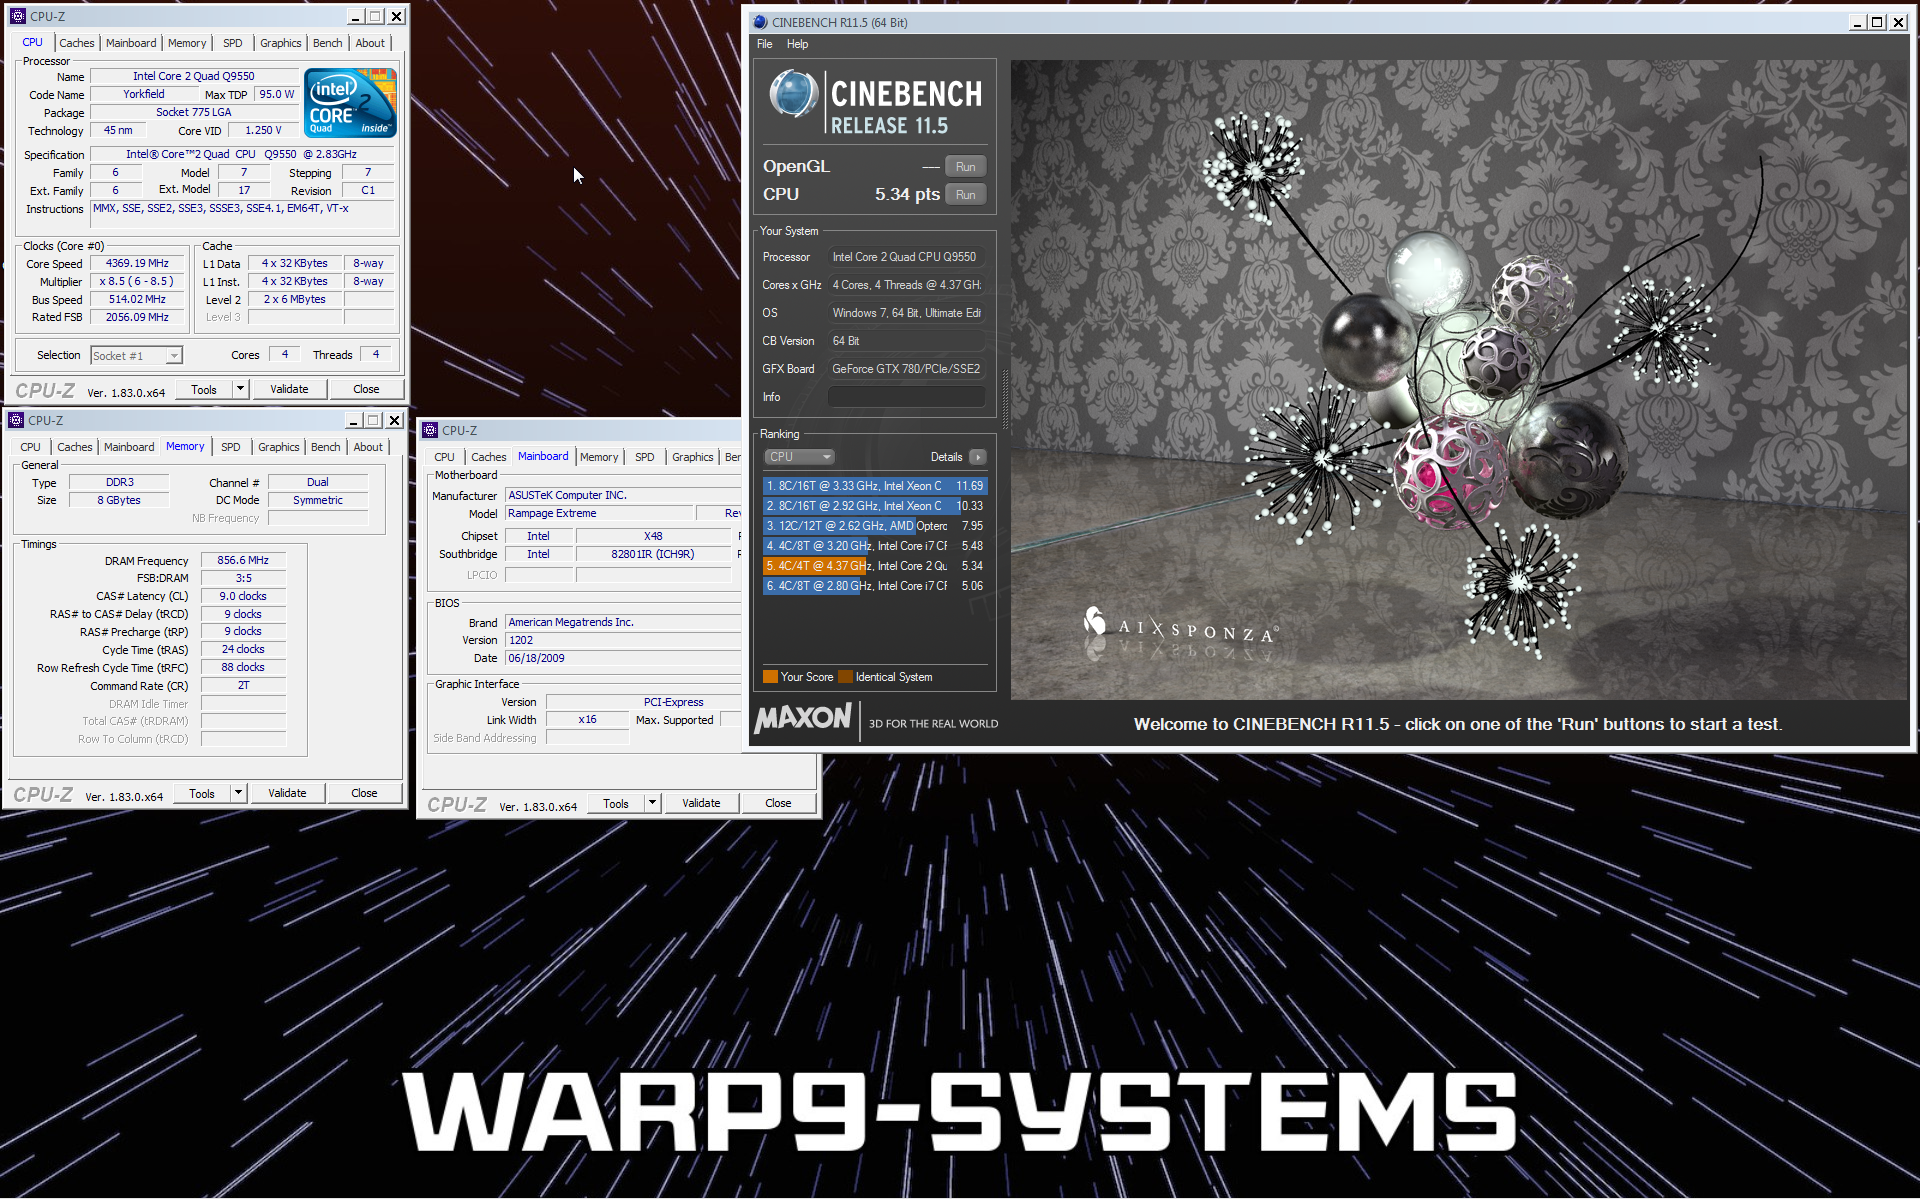This screenshot has height=1200, width=1920.
Task: Click the Cinebench globe logo
Action: [794, 95]
